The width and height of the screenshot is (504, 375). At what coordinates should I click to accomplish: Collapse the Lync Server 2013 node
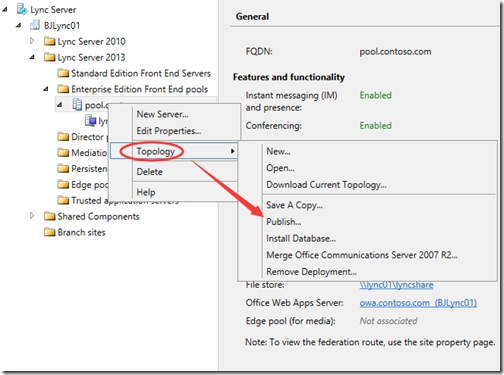[x=32, y=57]
